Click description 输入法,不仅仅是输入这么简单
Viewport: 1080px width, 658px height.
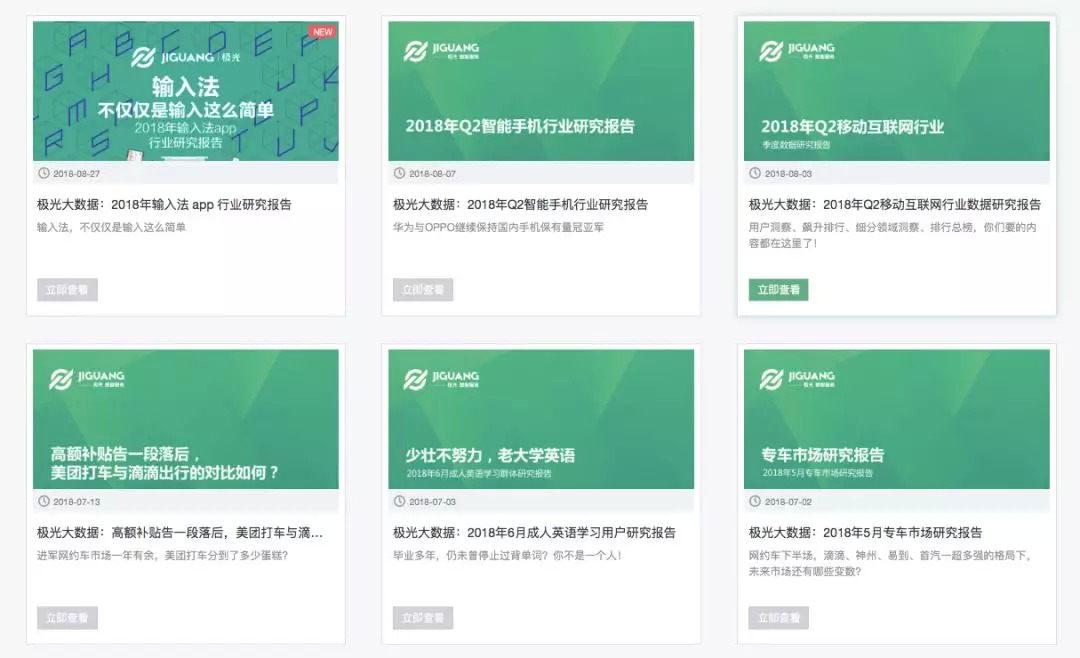point(112,227)
